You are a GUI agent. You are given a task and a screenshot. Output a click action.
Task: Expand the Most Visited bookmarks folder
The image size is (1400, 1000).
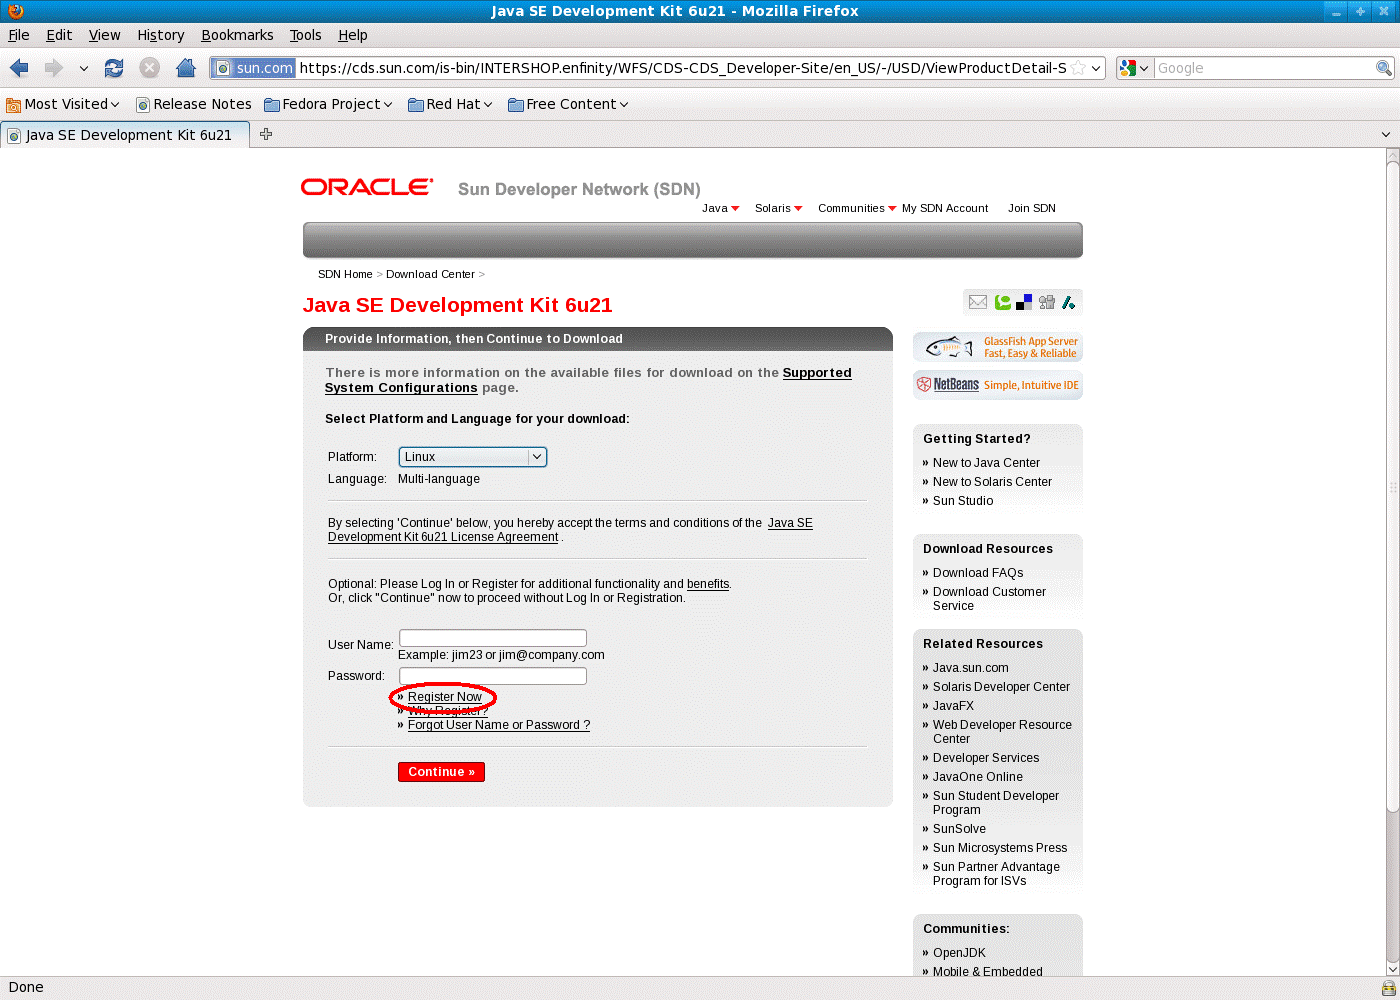click(x=63, y=104)
